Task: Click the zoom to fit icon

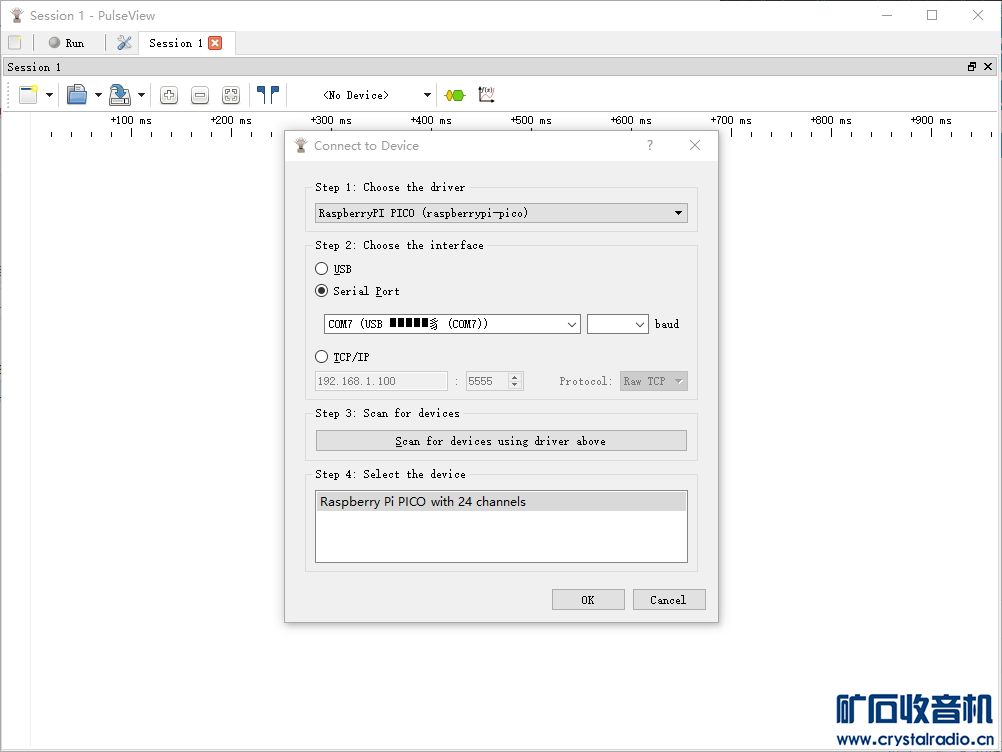Action: tap(231, 95)
